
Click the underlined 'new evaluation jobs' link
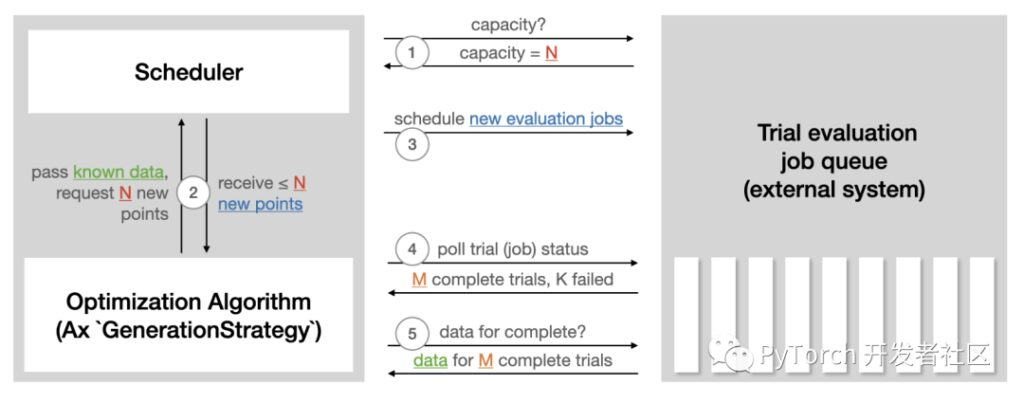tap(546, 119)
